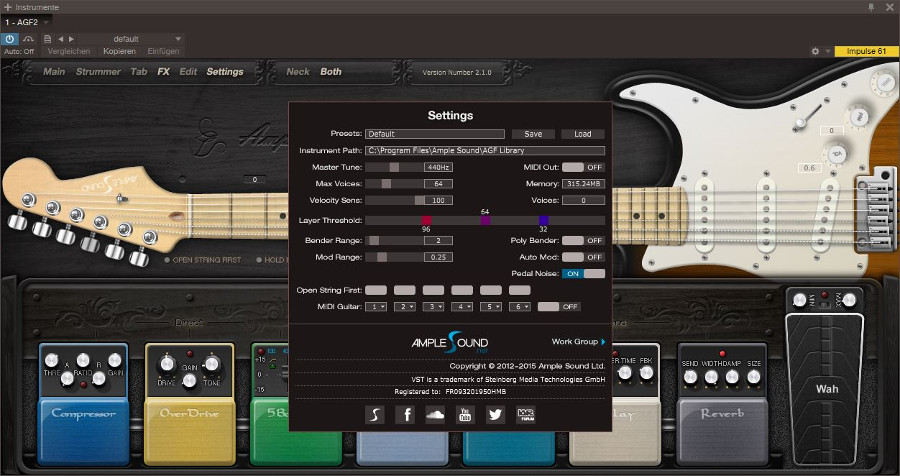Toggle the Poly Bender switch

pyautogui.click(x=583, y=241)
